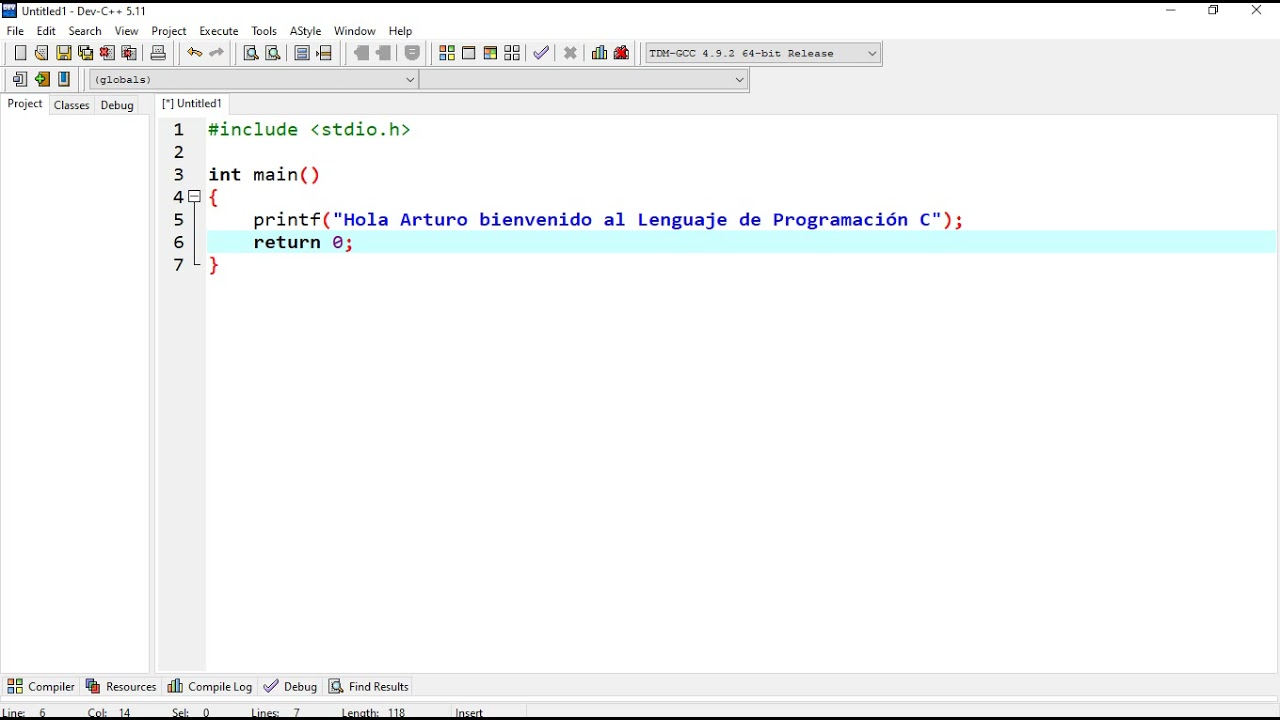Image resolution: width=1280 pixels, height=720 pixels.
Task: Click the Compiler tab icon at bottom
Action: click(15, 686)
